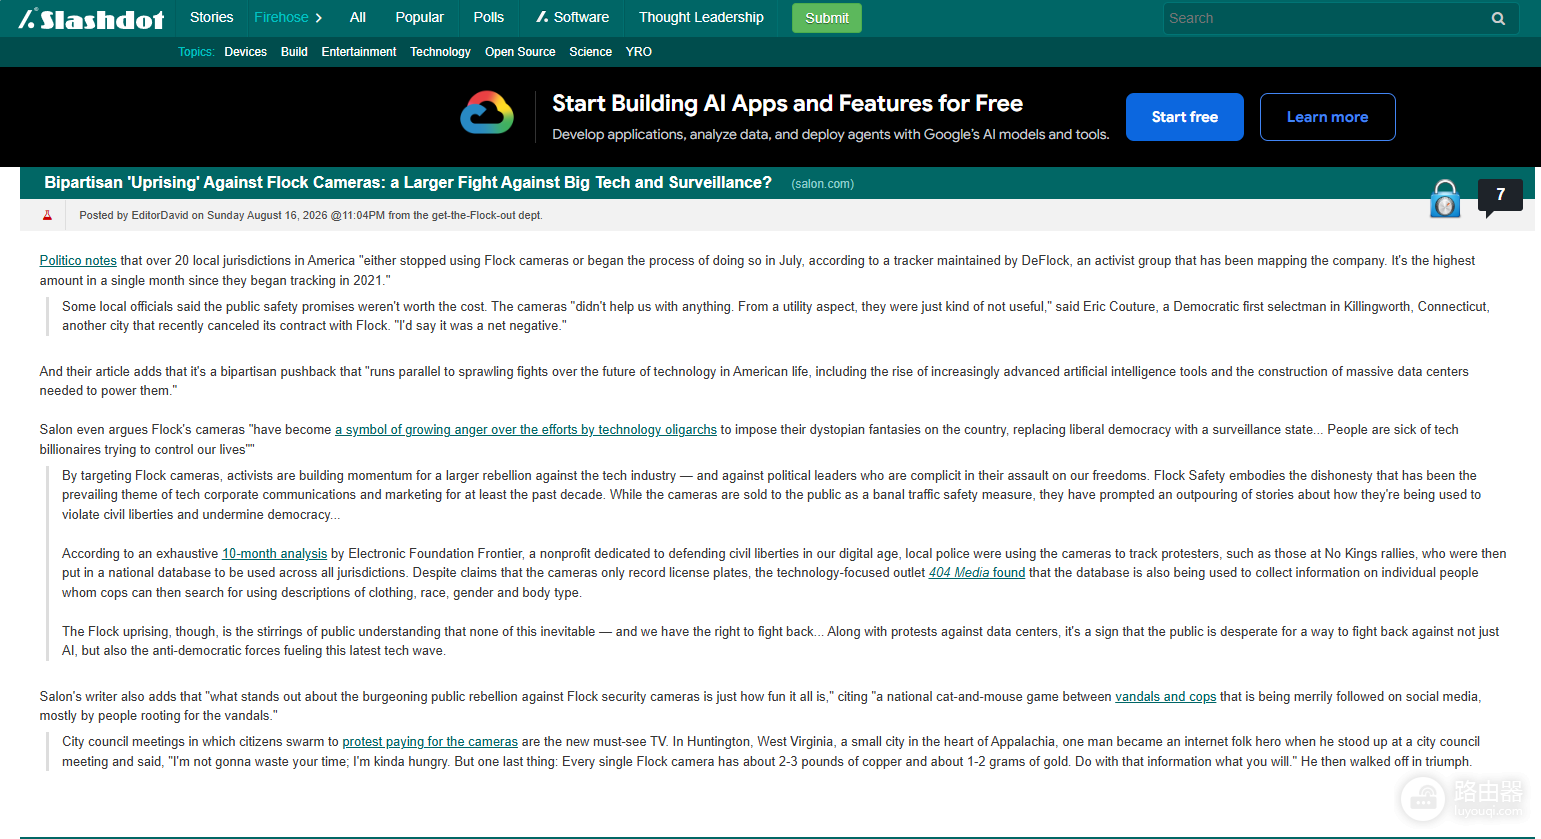The height and width of the screenshot is (839, 1541).
Task: Open the vandals and cops link
Action: pos(1166,697)
